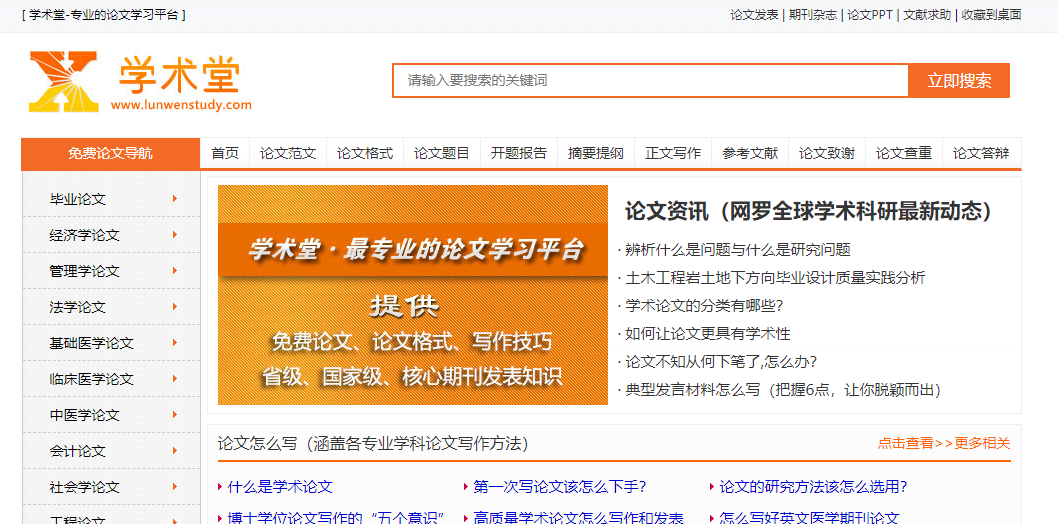Select 参考文献 in the navigation bar
The height and width of the screenshot is (524, 1058).
(750, 153)
